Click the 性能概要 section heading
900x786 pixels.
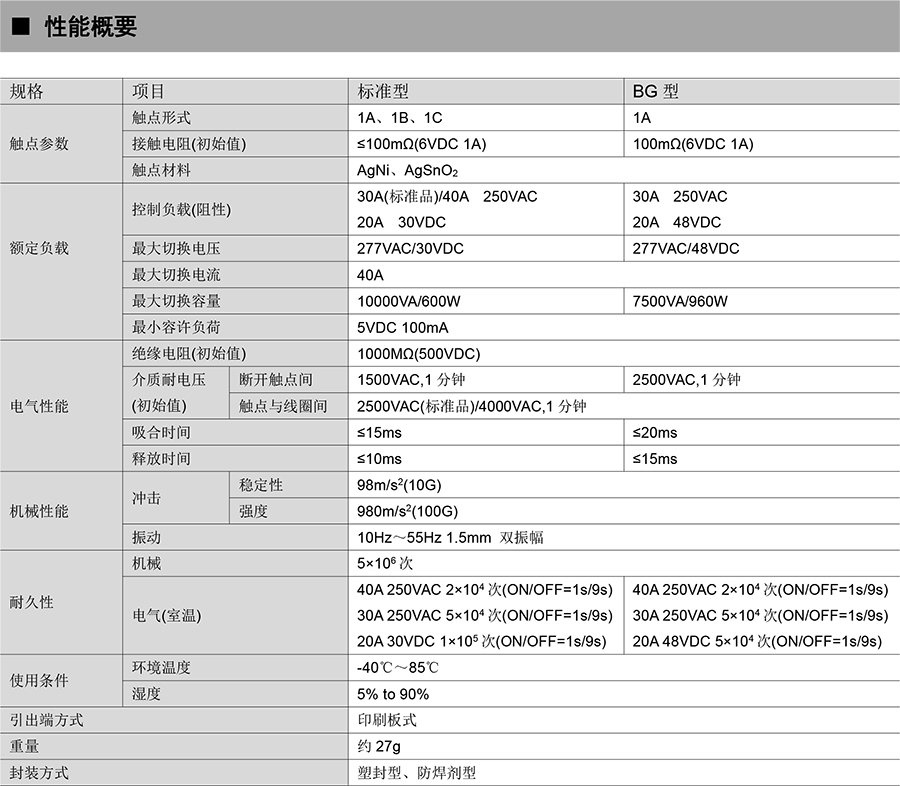(91, 28)
